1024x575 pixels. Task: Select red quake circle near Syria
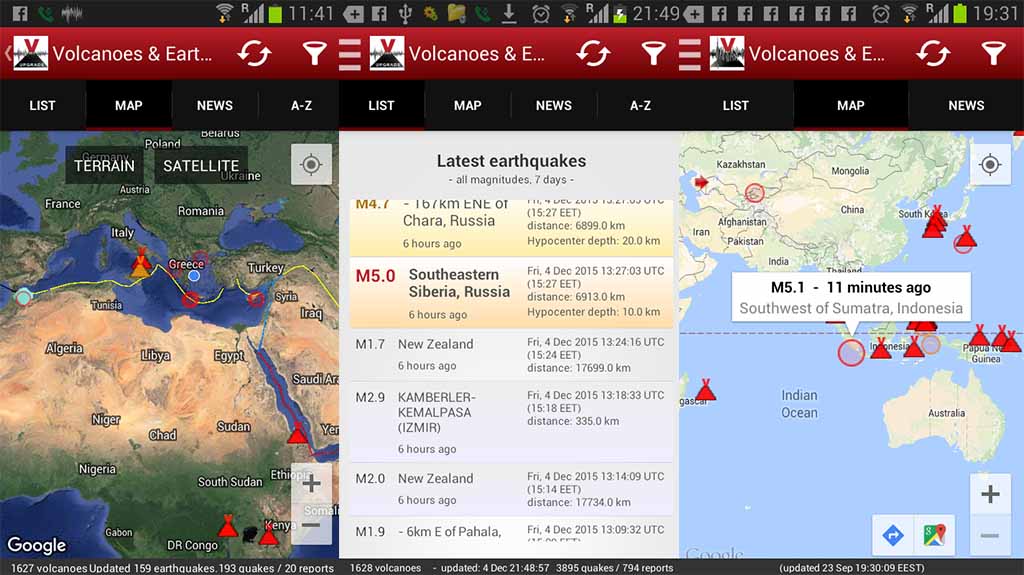point(256,299)
